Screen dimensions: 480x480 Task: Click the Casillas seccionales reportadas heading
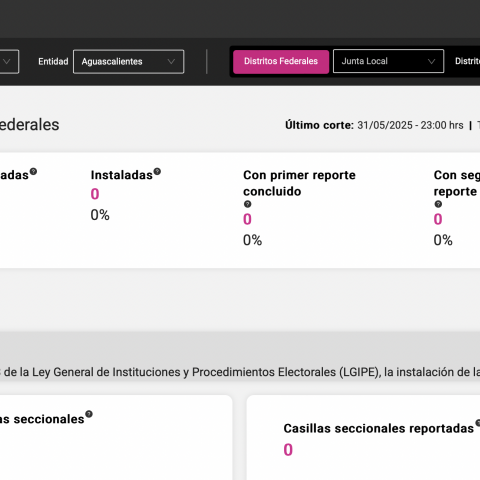click(379, 429)
